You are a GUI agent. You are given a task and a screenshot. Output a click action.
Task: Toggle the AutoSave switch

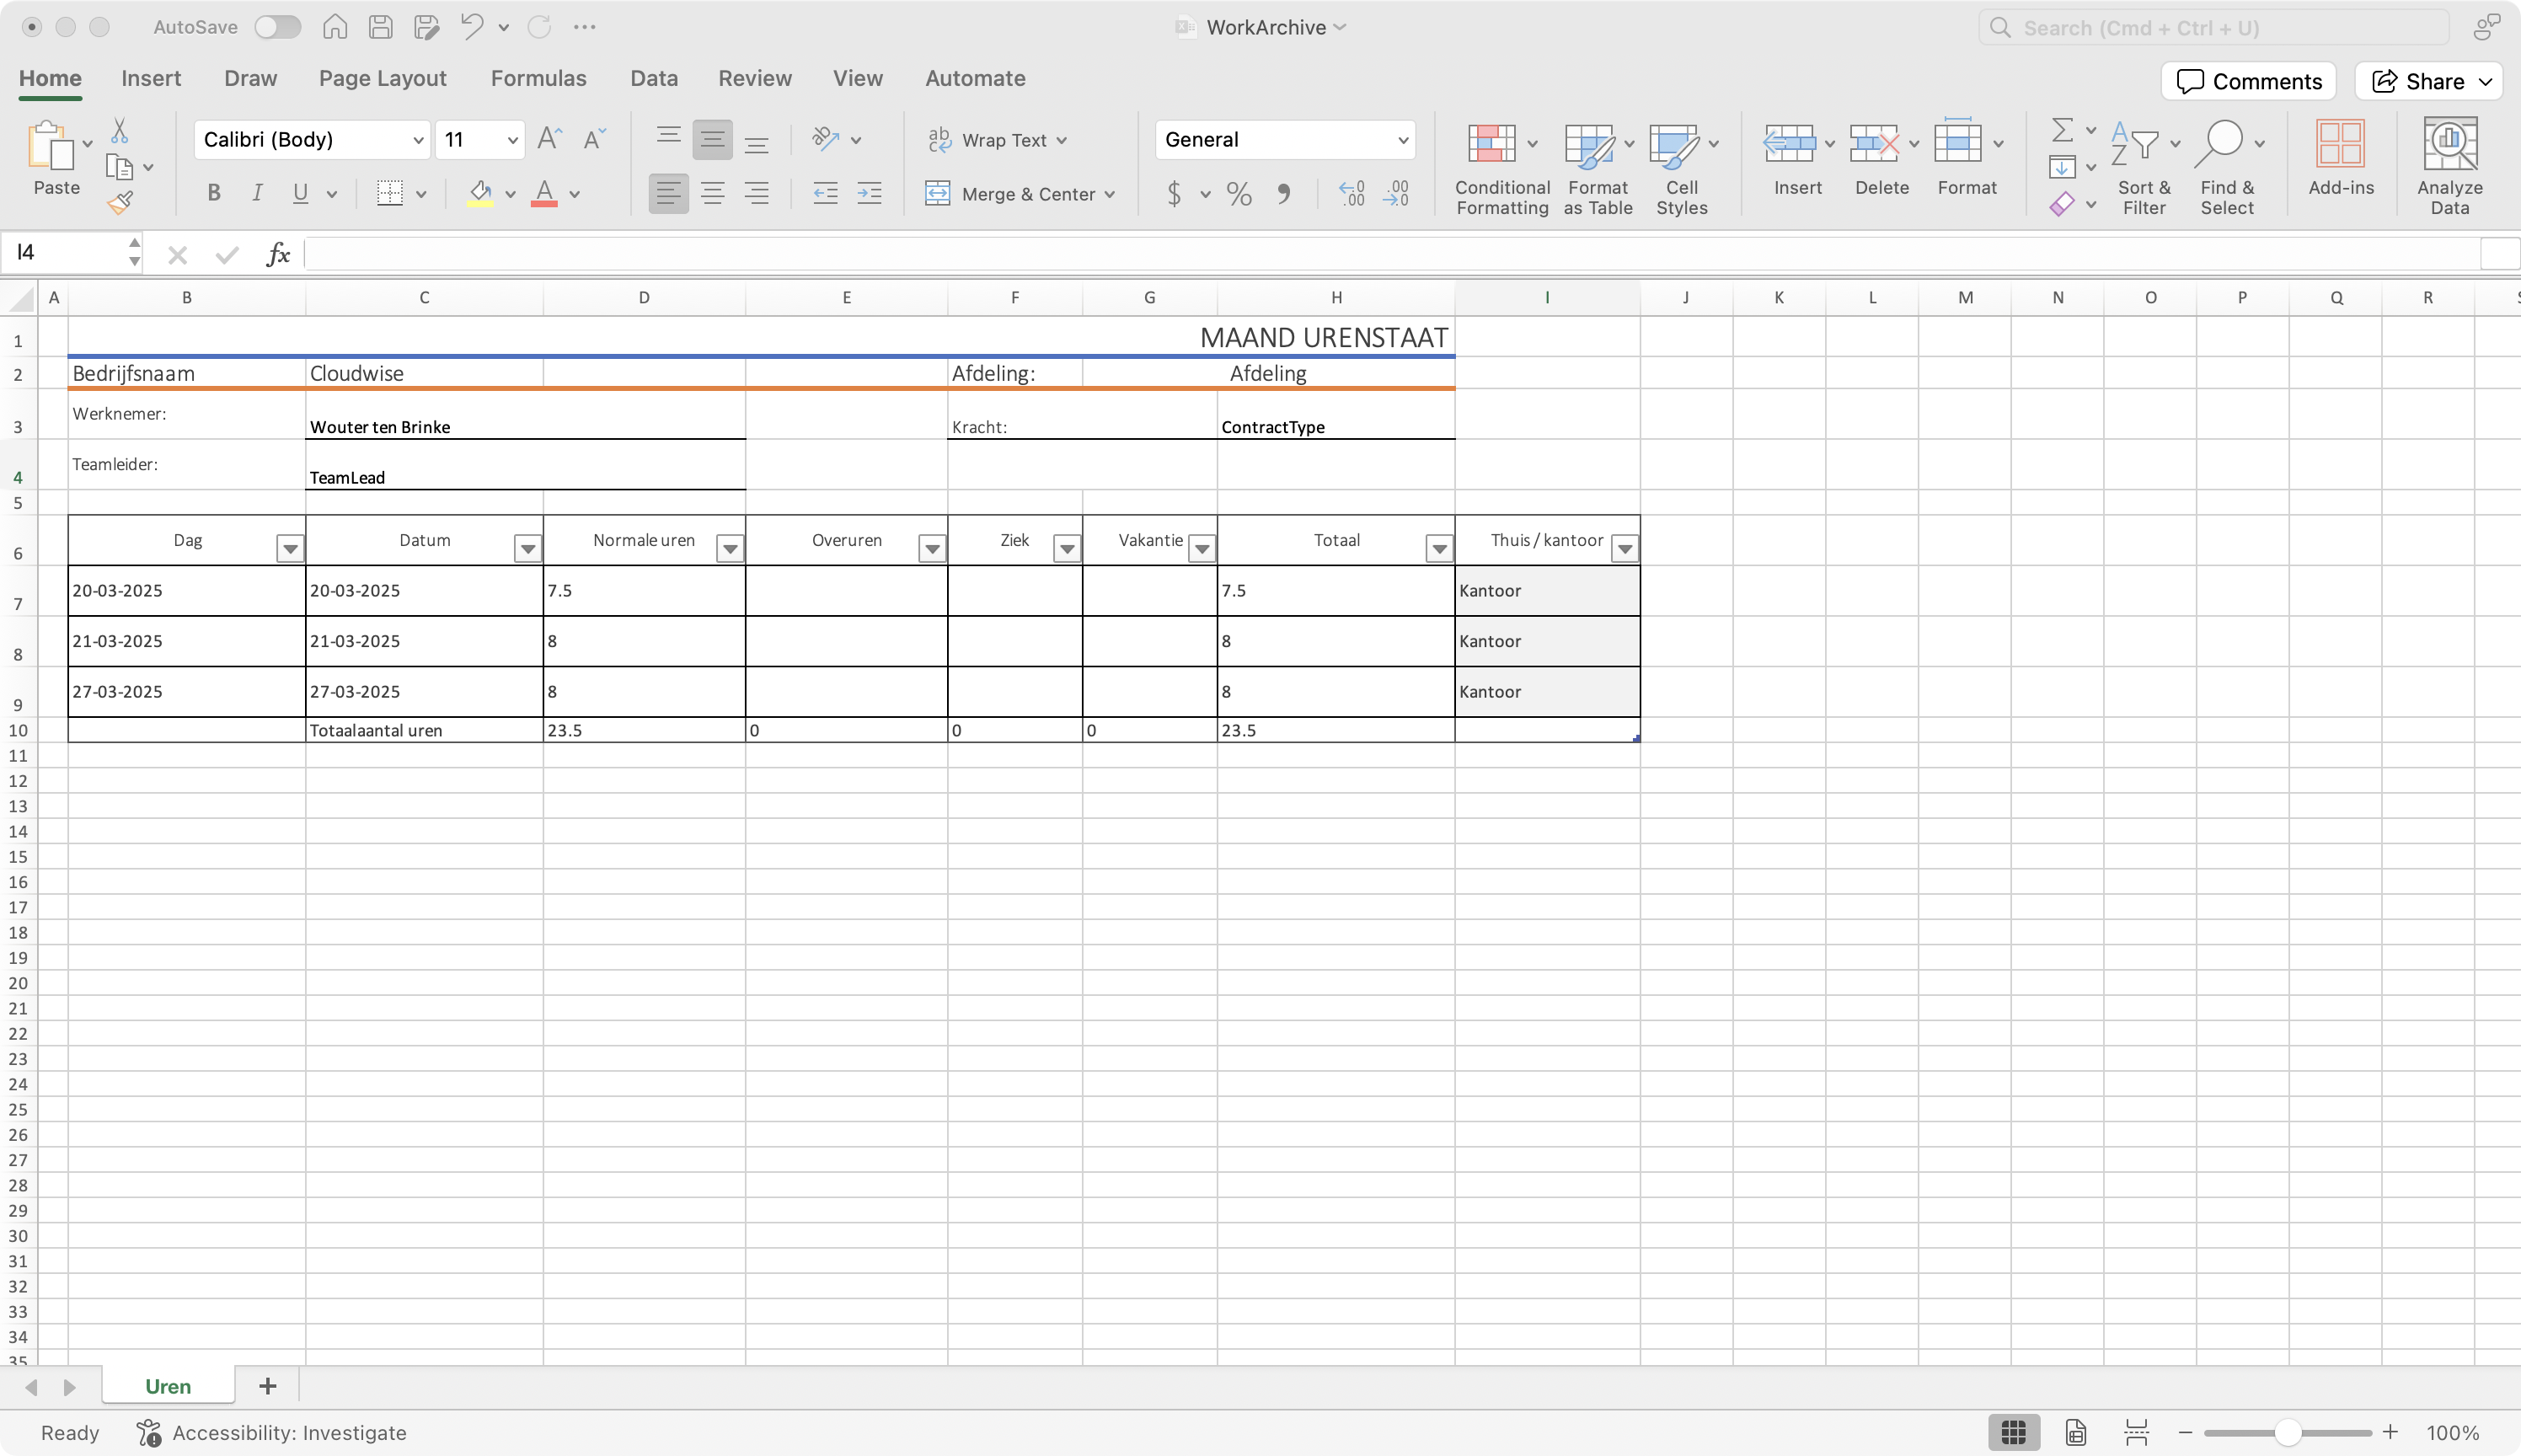pyautogui.click(x=277, y=27)
